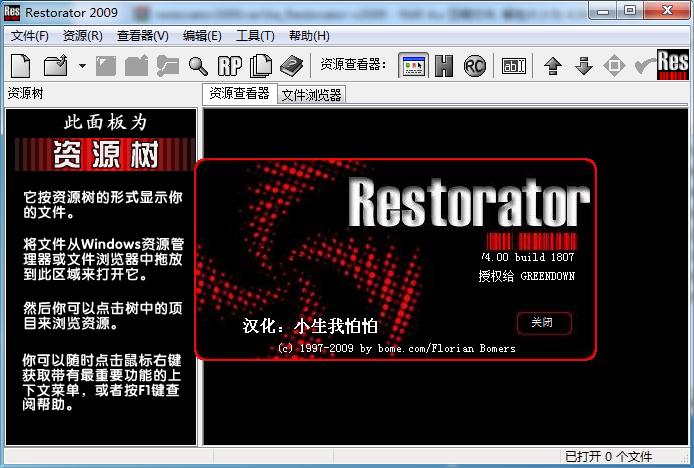Image resolution: width=694 pixels, height=468 pixels.
Task: Click the greyed Save file toolbar icon
Action: (x=106, y=66)
